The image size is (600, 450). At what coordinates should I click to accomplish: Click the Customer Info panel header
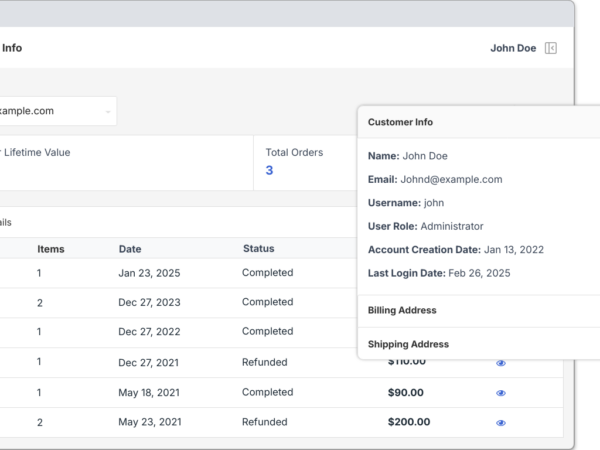pos(479,122)
